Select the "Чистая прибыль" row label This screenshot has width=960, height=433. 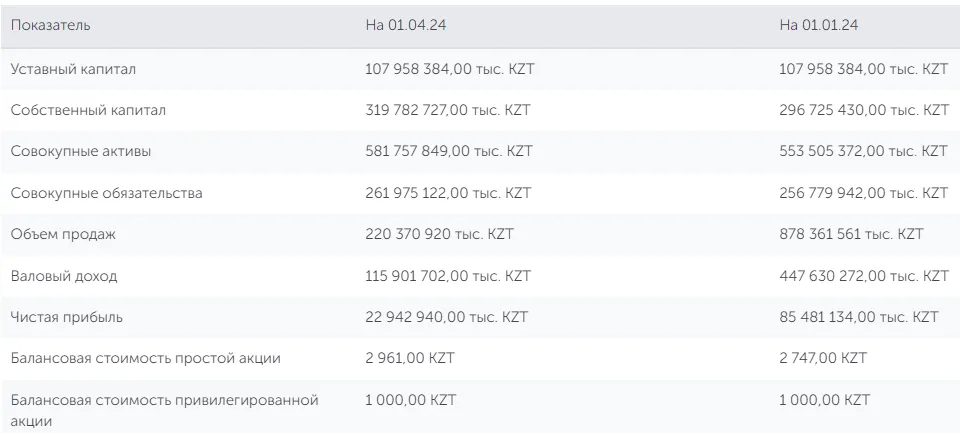[66, 317]
